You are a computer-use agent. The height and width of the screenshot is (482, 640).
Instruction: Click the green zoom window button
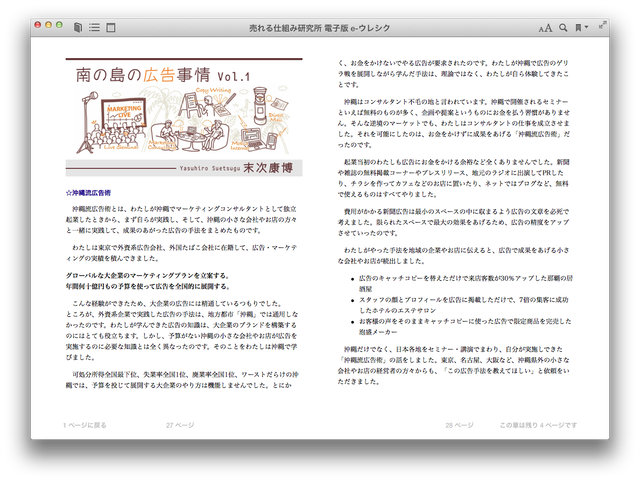point(60,23)
